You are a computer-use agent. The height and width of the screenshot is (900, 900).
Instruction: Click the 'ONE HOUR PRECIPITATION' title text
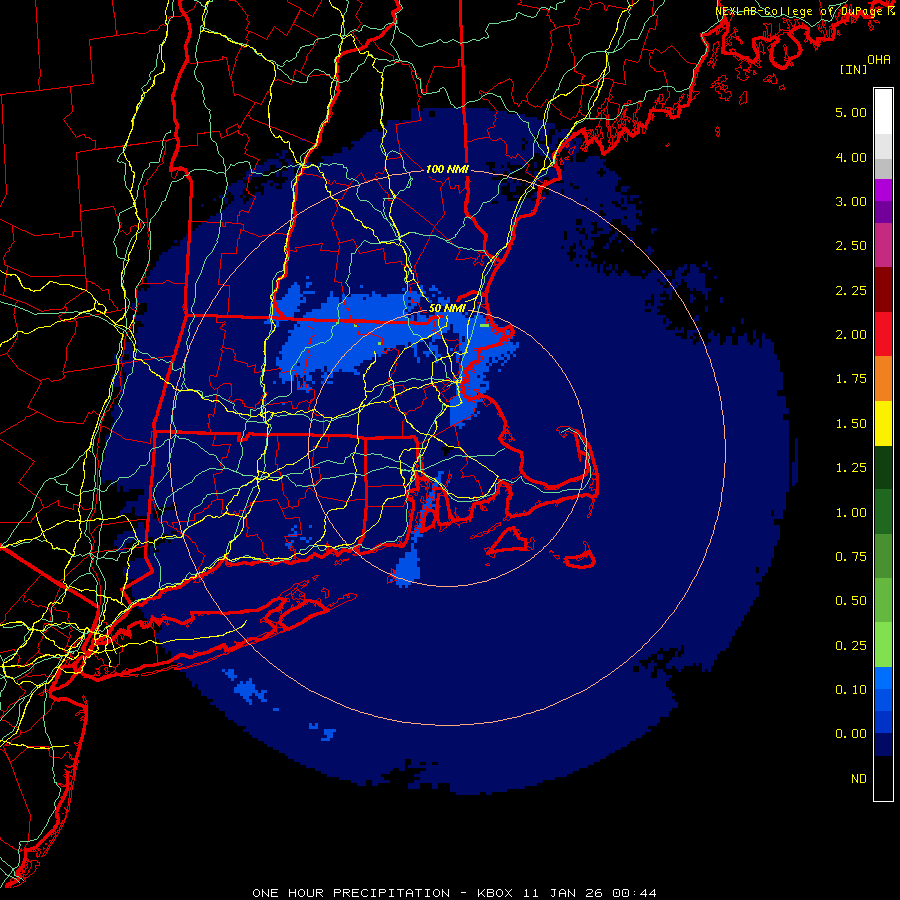tap(351, 893)
